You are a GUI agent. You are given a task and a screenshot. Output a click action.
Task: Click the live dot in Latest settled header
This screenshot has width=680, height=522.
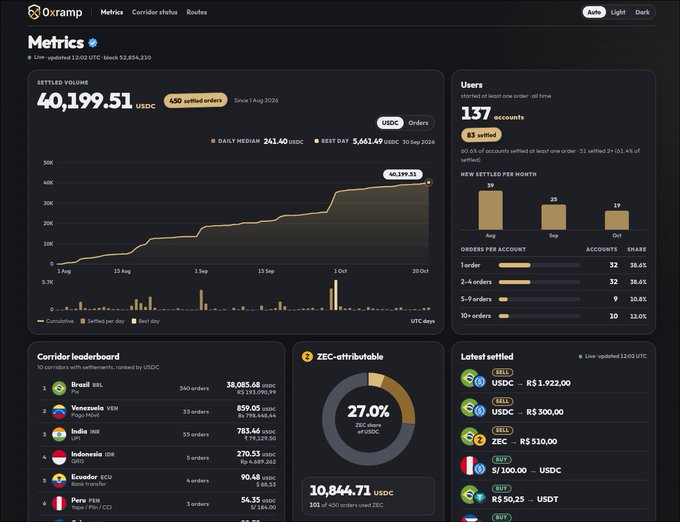tap(580, 356)
